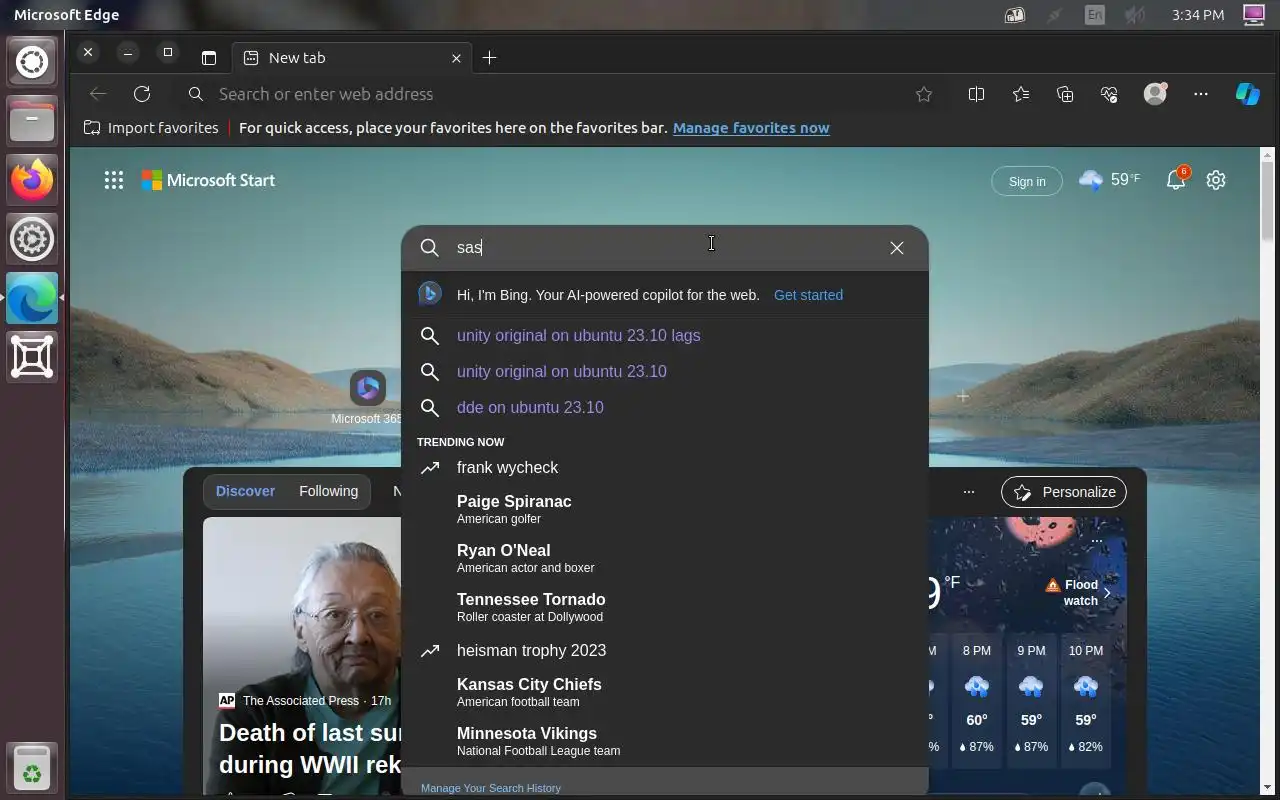Open feed more options ellipsis

(968, 492)
